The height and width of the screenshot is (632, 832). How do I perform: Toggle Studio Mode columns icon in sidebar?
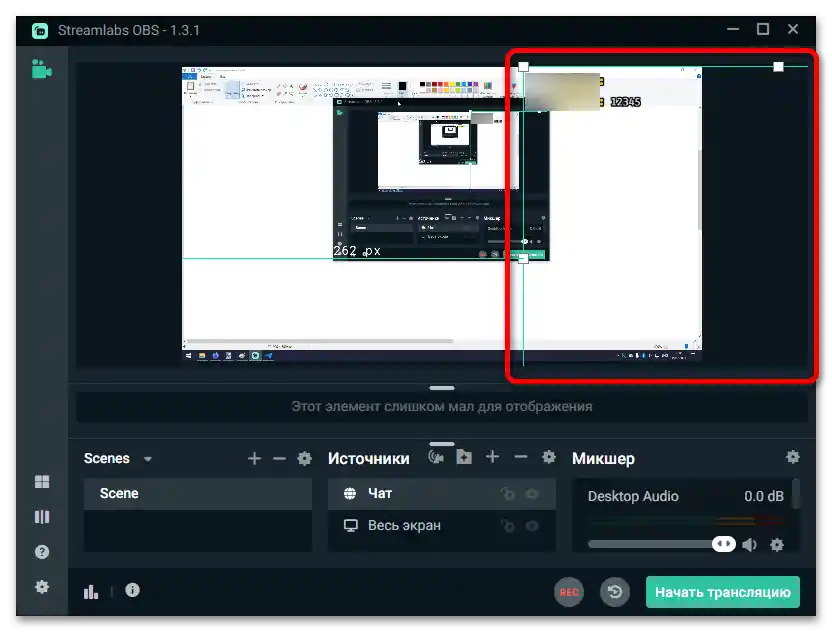pyautogui.click(x=42, y=517)
